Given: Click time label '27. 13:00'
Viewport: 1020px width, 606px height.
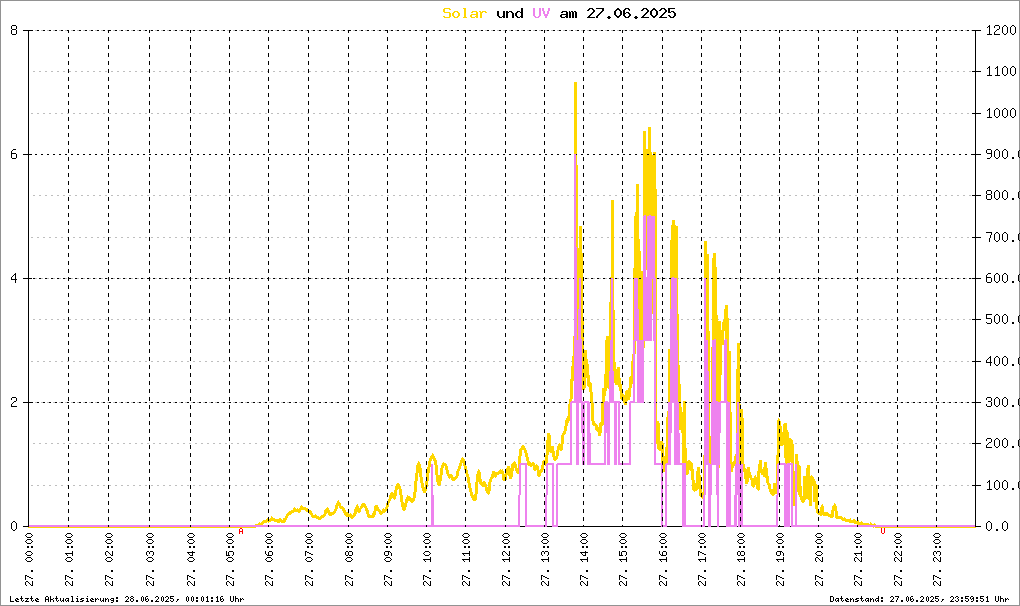Looking at the screenshot, I should click(x=545, y=559).
